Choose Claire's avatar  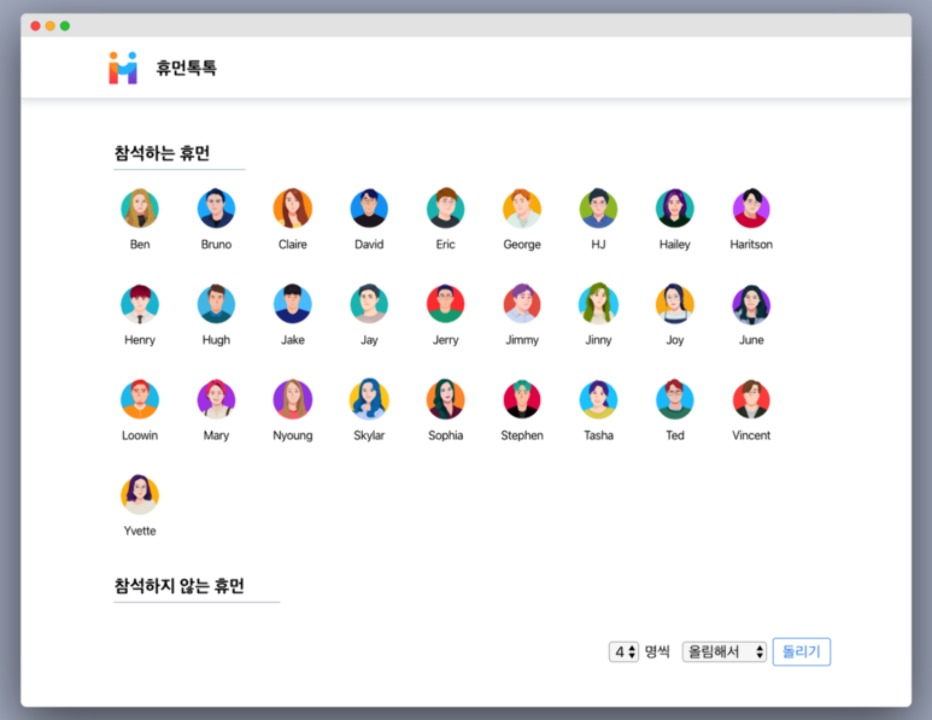click(292, 208)
